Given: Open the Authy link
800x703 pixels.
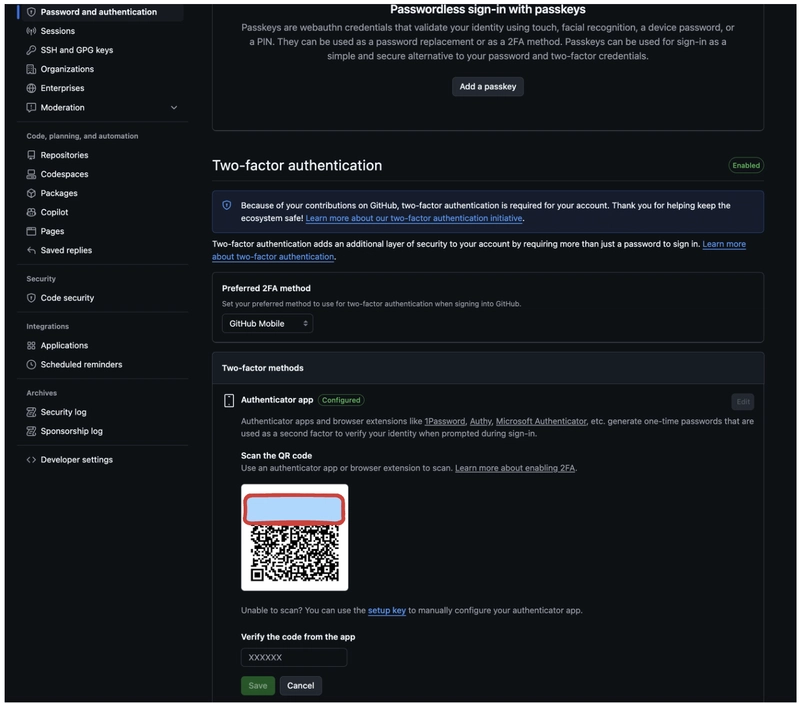Looking at the screenshot, I should point(481,421).
